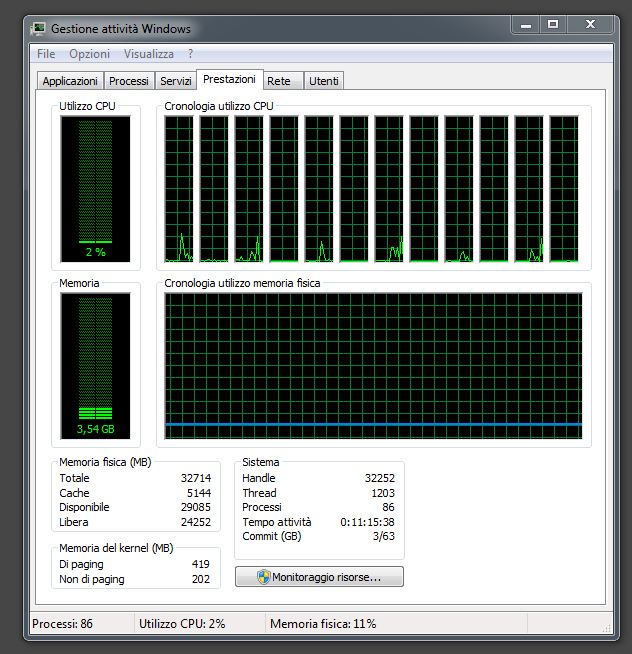Minimize the Gestione attività Windows window
Image resolution: width=632 pixels, height=654 pixels.
(526, 25)
